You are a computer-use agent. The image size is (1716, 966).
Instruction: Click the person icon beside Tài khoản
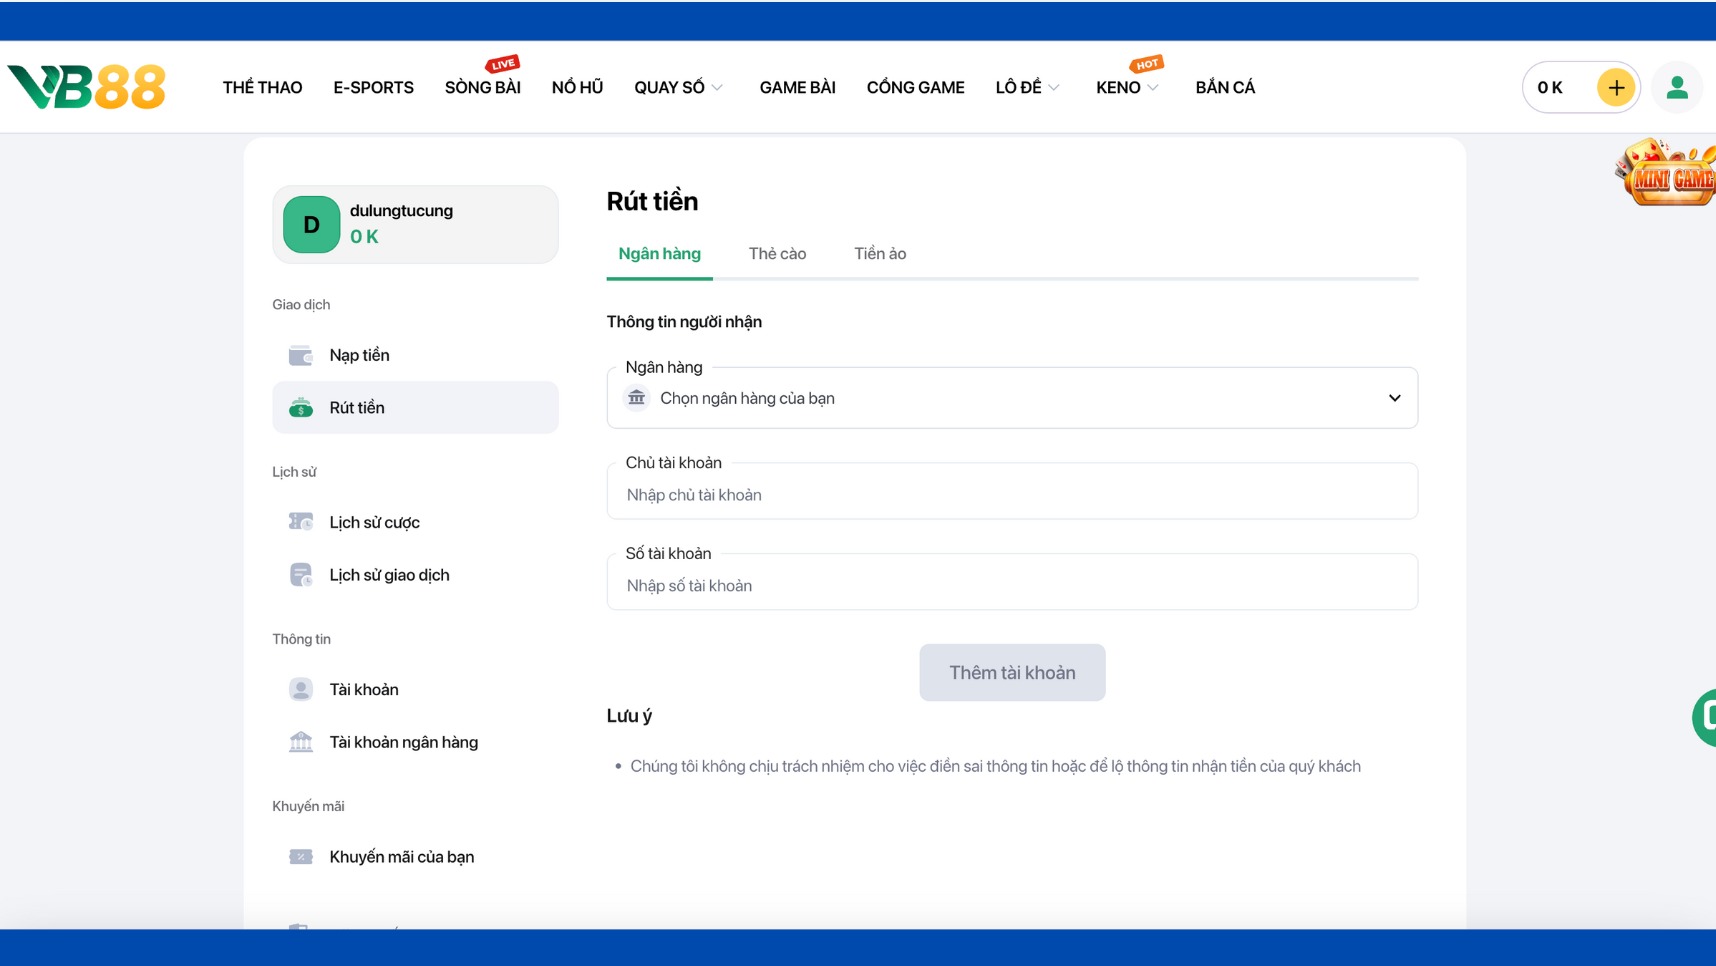(301, 689)
